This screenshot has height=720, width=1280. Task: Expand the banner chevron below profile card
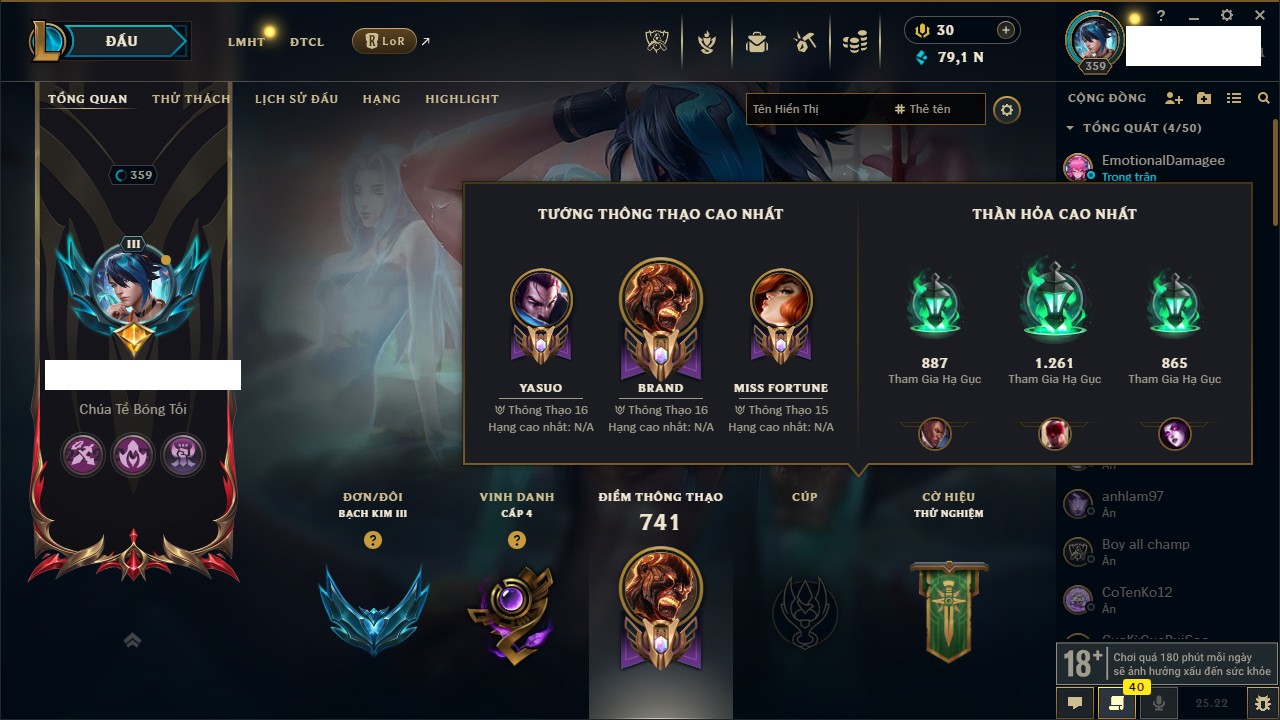pos(132,640)
